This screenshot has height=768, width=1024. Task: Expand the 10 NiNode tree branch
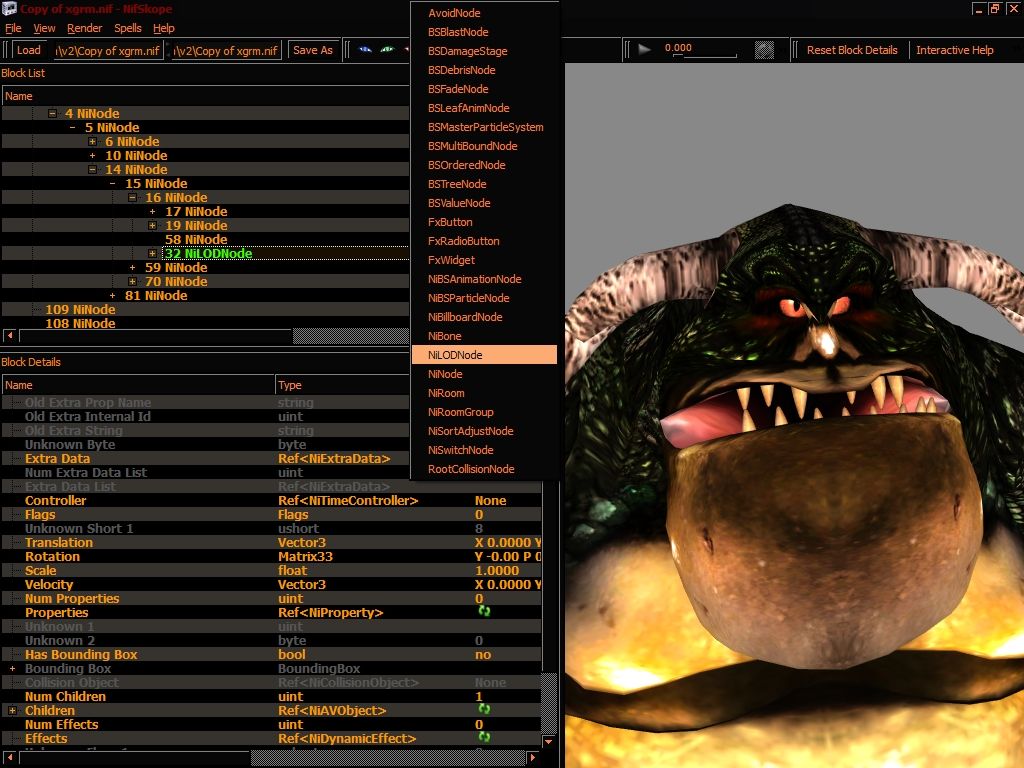point(92,155)
